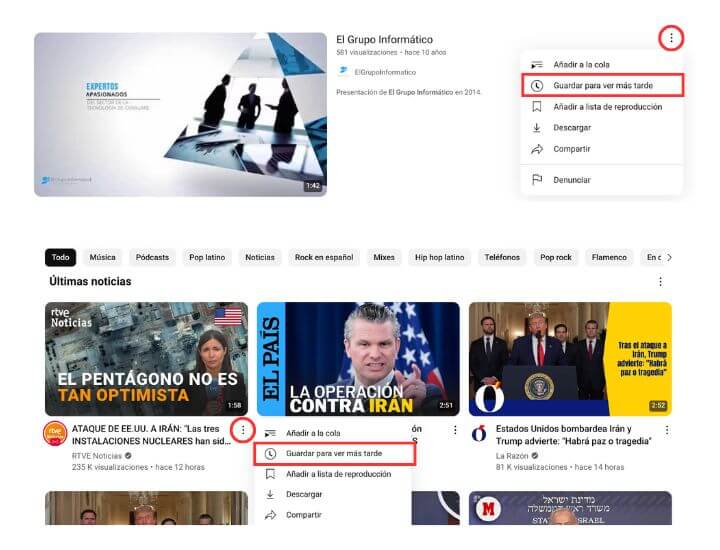Select the Noticias filter chip
The height and width of the screenshot is (550, 720).
(x=260, y=258)
